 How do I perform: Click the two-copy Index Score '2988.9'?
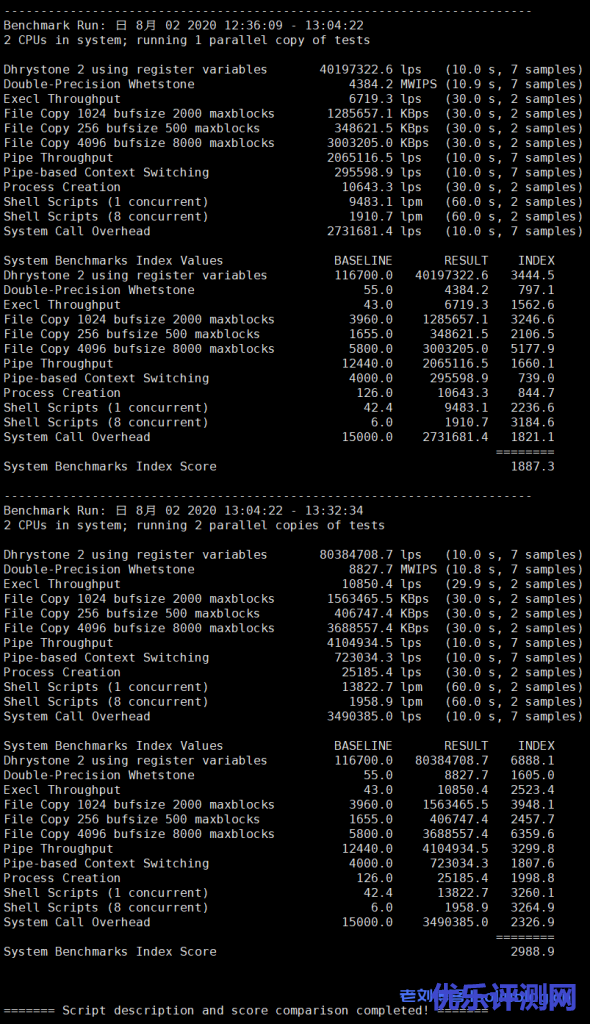533,952
